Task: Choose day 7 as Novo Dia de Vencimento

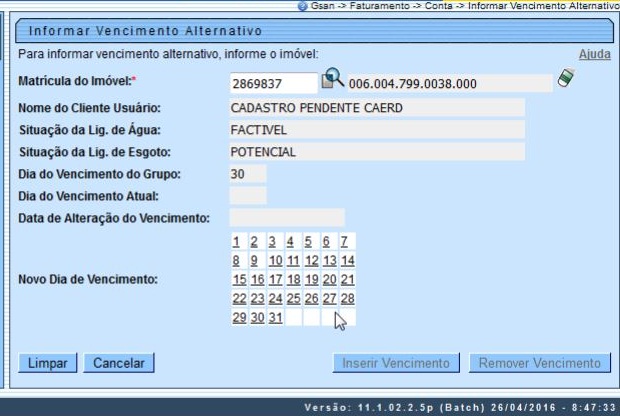Action: click(x=344, y=242)
